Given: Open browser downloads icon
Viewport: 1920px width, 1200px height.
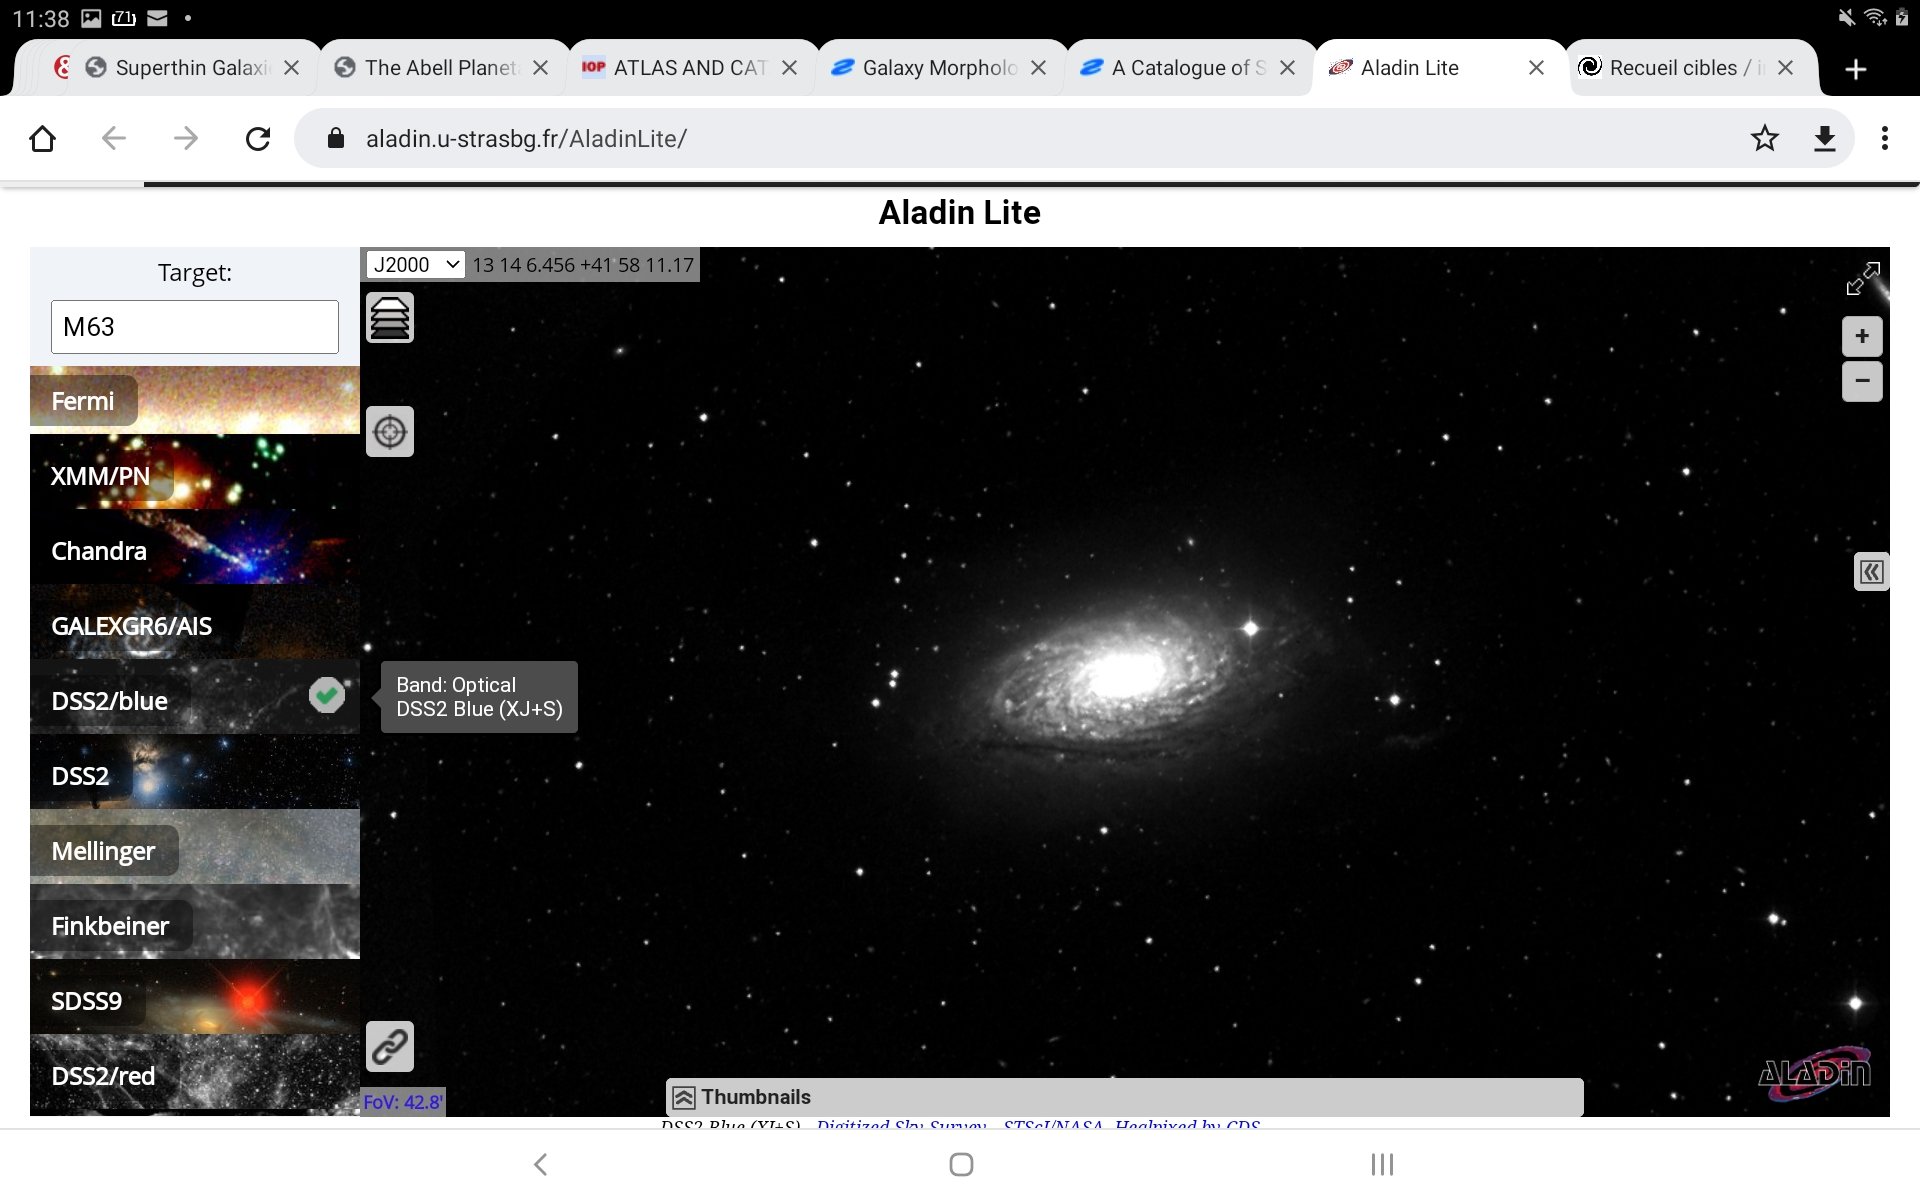Looking at the screenshot, I should click(1825, 138).
